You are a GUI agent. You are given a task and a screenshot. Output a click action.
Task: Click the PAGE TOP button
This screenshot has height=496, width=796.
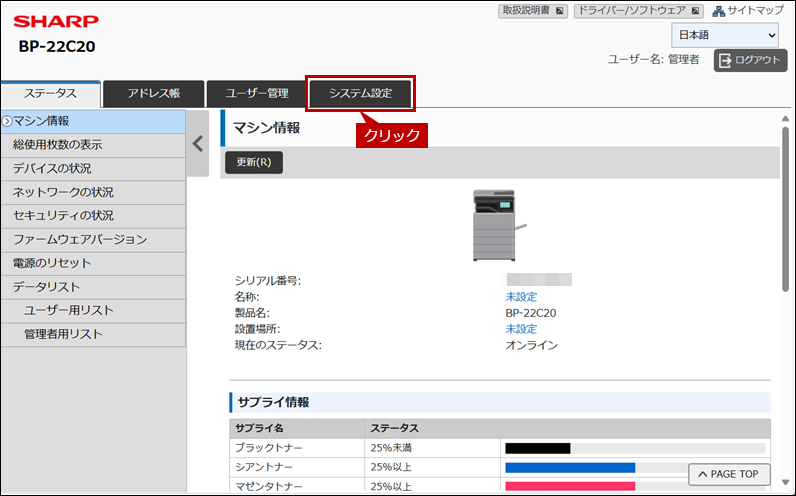729,474
